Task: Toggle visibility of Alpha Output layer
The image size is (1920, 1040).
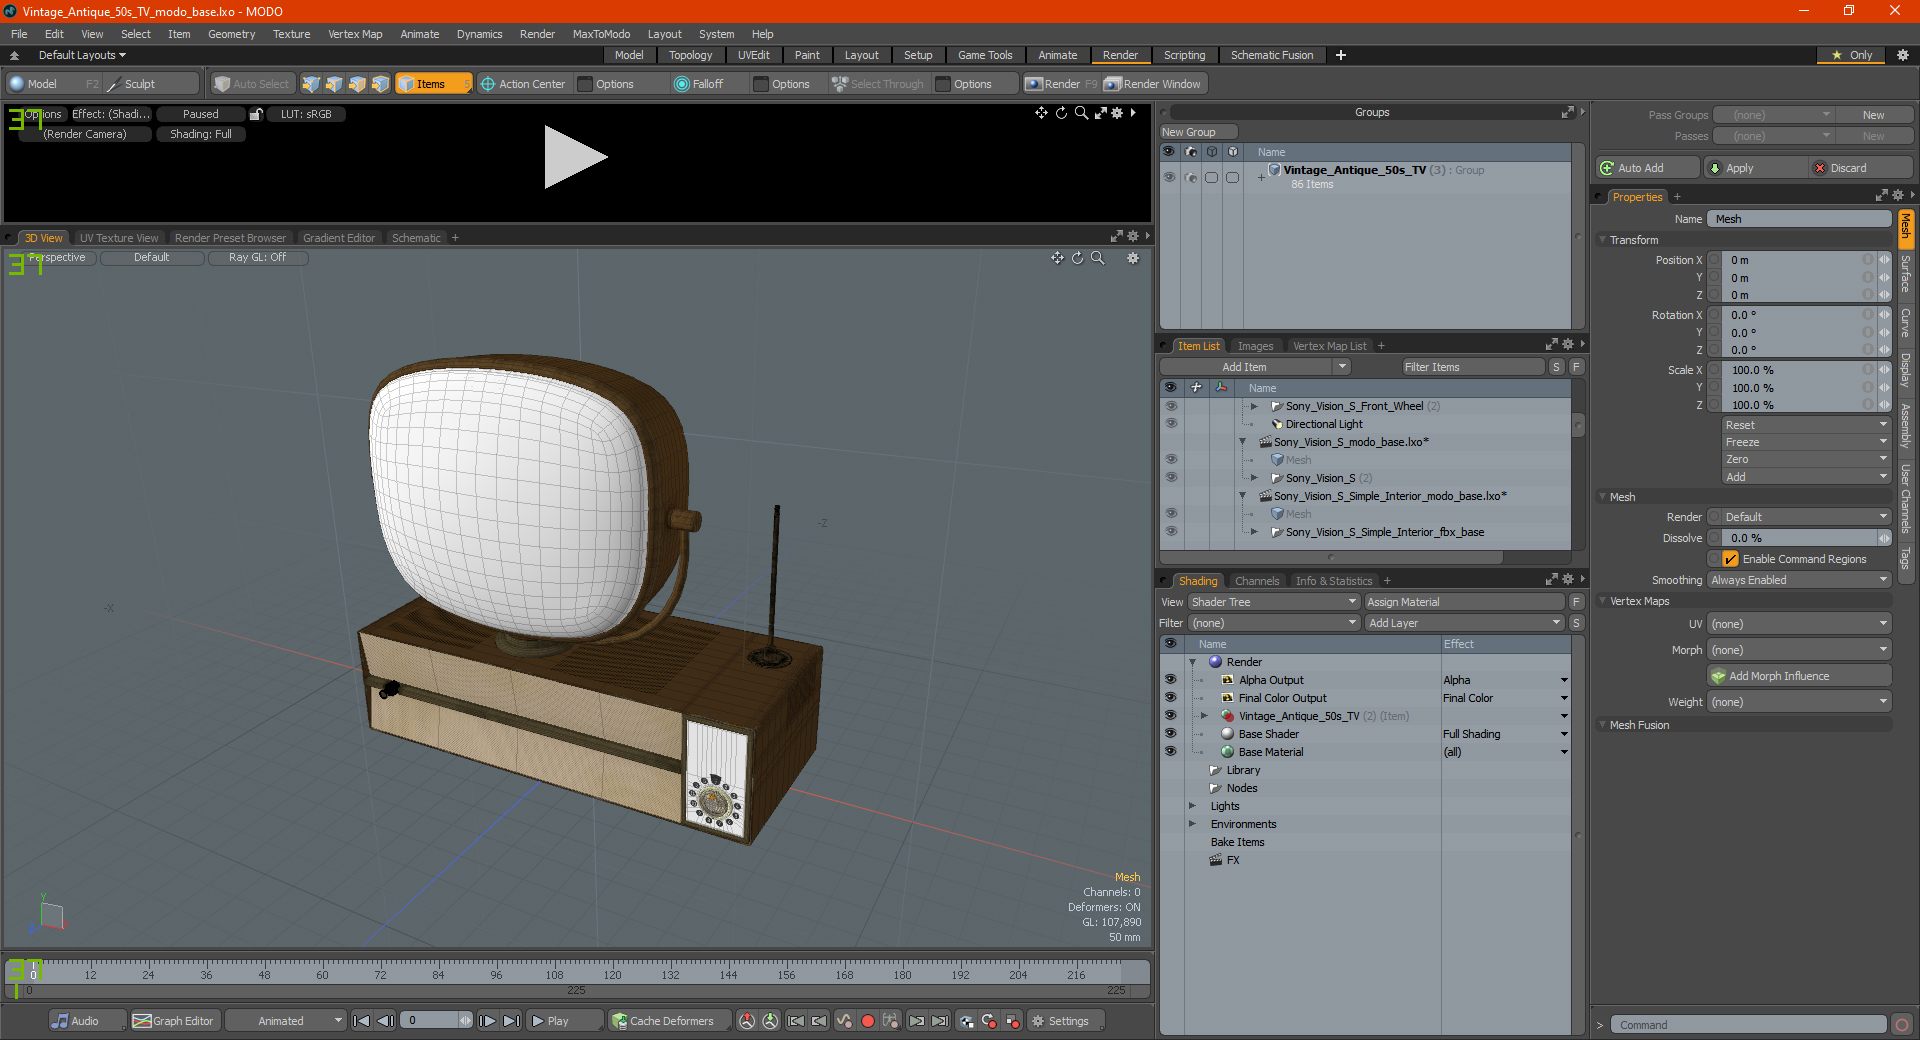Action: point(1170,680)
